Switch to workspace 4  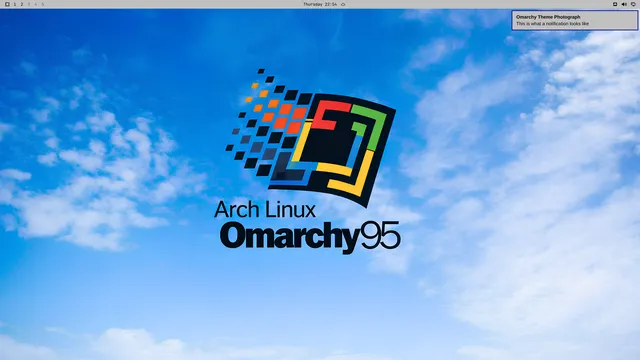click(x=36, y=4)
